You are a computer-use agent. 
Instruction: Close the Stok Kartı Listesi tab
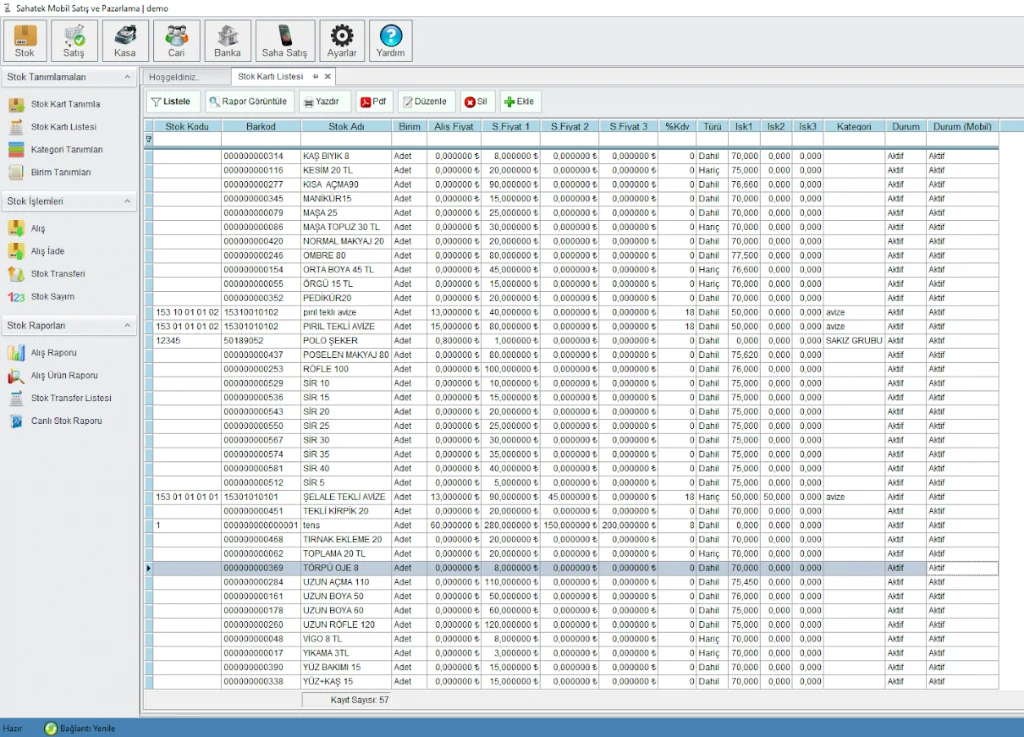(327, 77)
